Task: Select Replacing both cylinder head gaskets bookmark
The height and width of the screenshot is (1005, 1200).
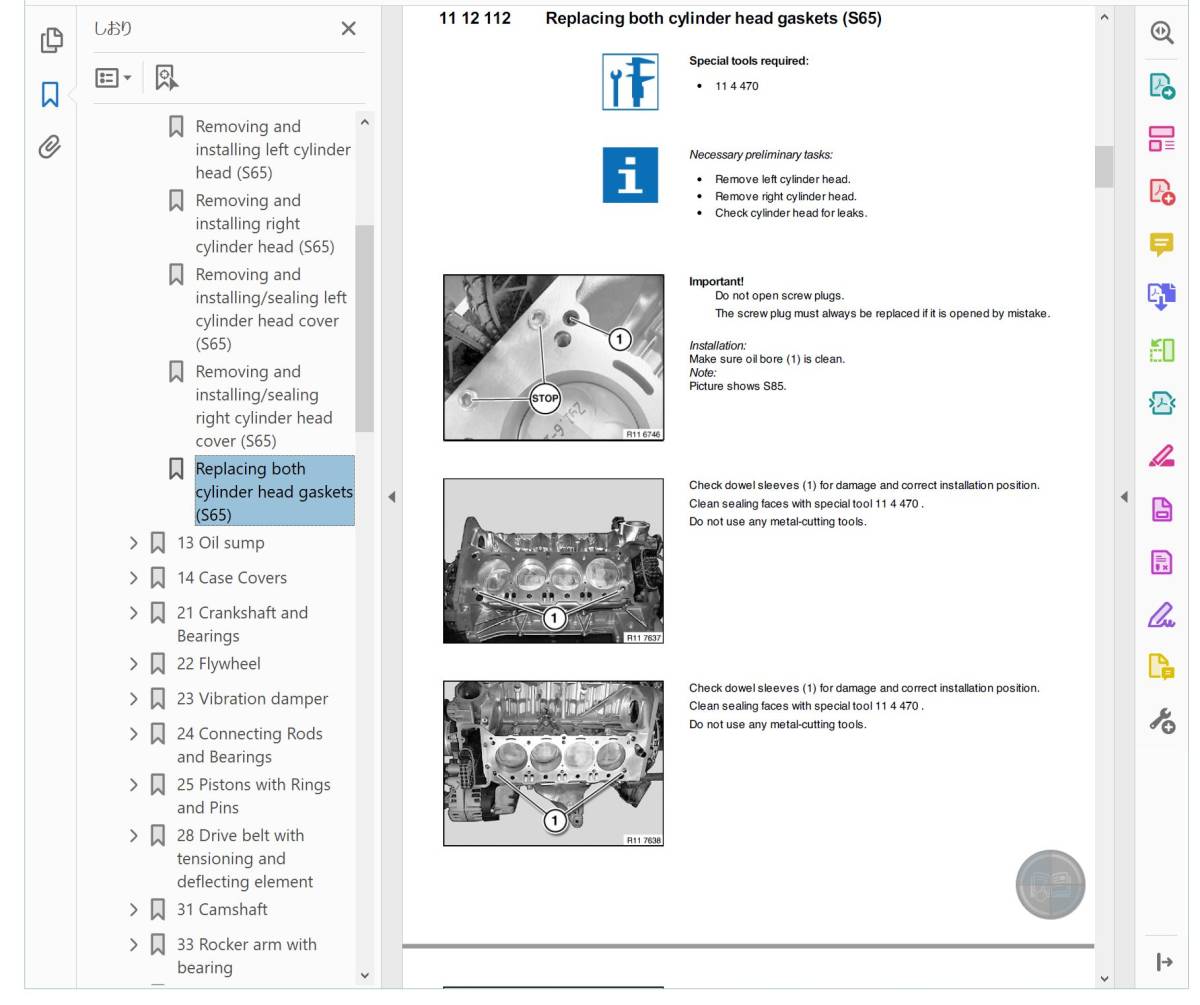Action: 274,491
